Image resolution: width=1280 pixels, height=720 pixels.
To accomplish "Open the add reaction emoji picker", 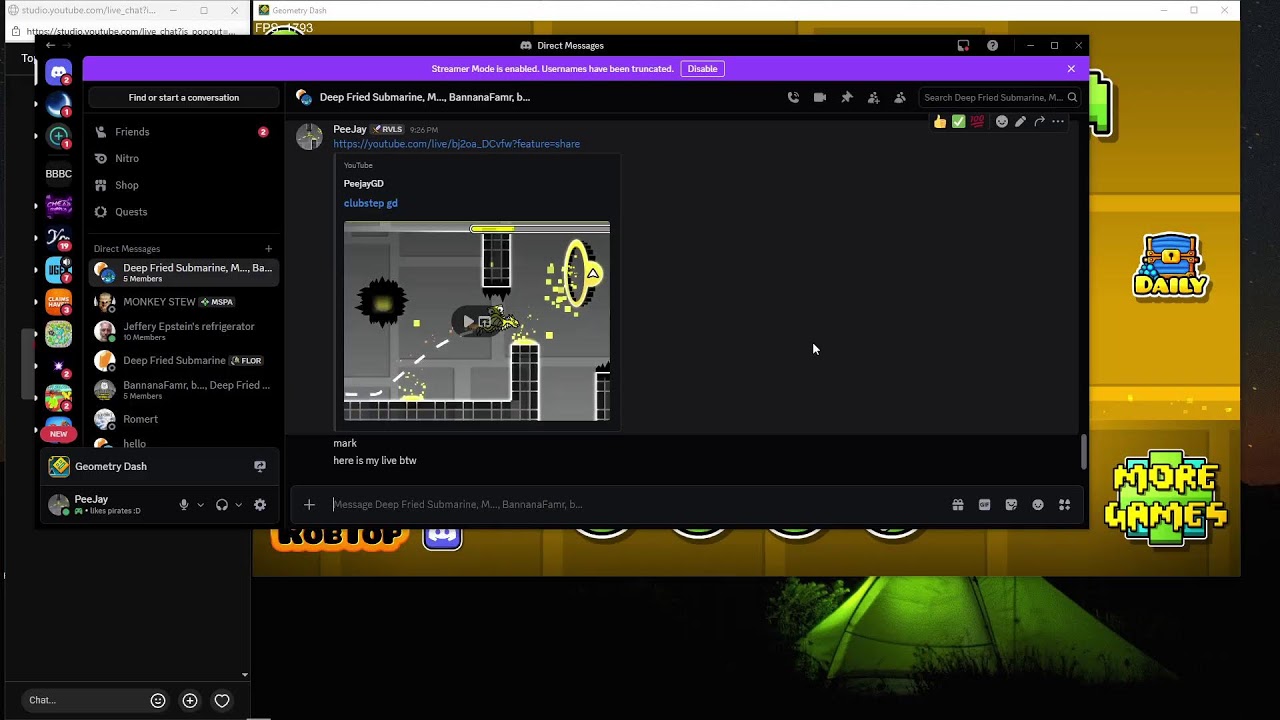I will click(x=1001, y=122).
